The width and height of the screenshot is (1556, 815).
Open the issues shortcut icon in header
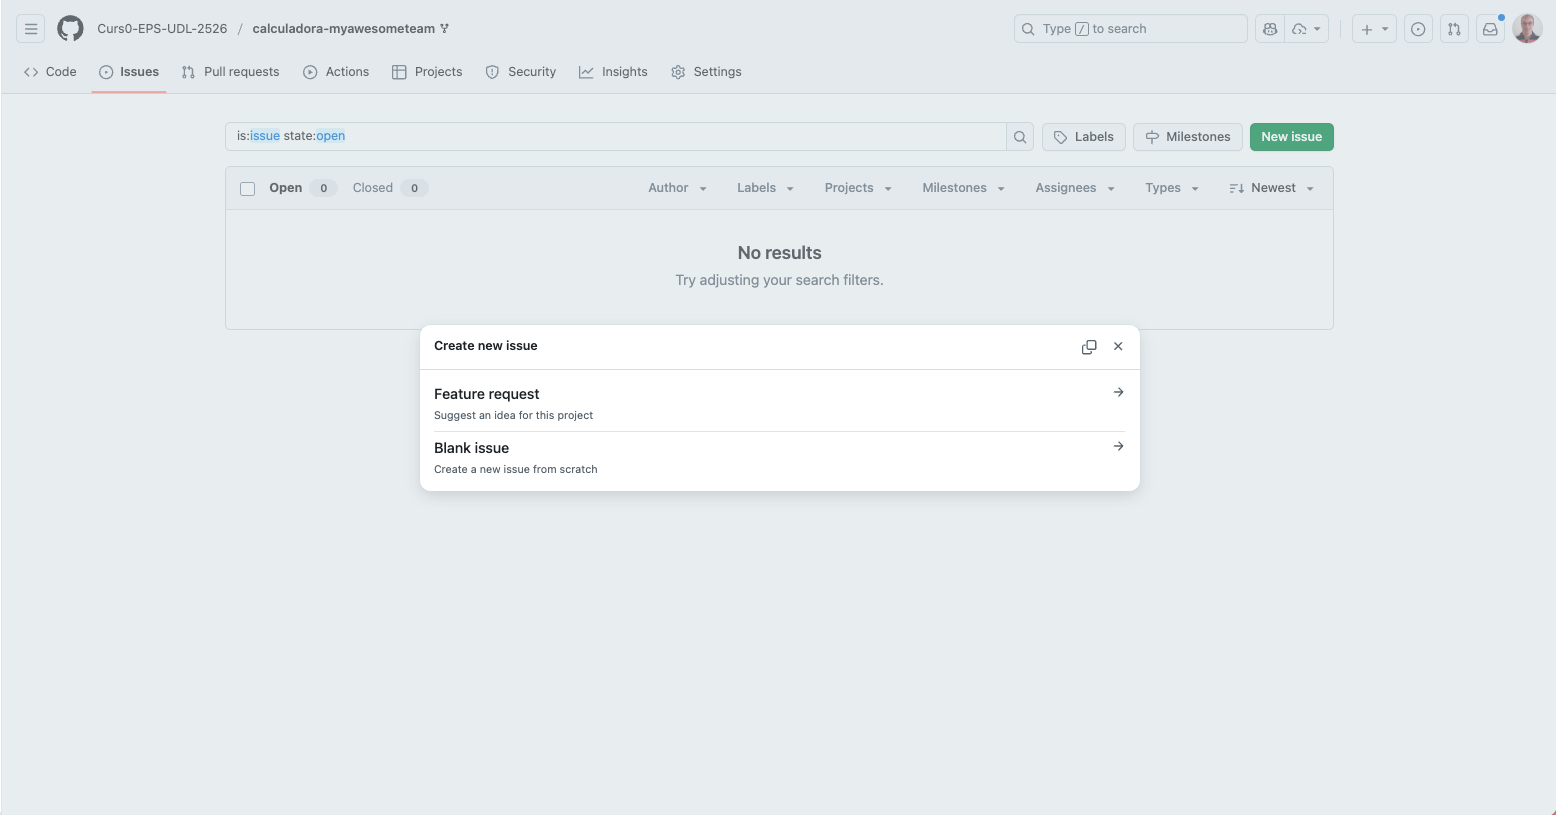tap(1418, 29)
